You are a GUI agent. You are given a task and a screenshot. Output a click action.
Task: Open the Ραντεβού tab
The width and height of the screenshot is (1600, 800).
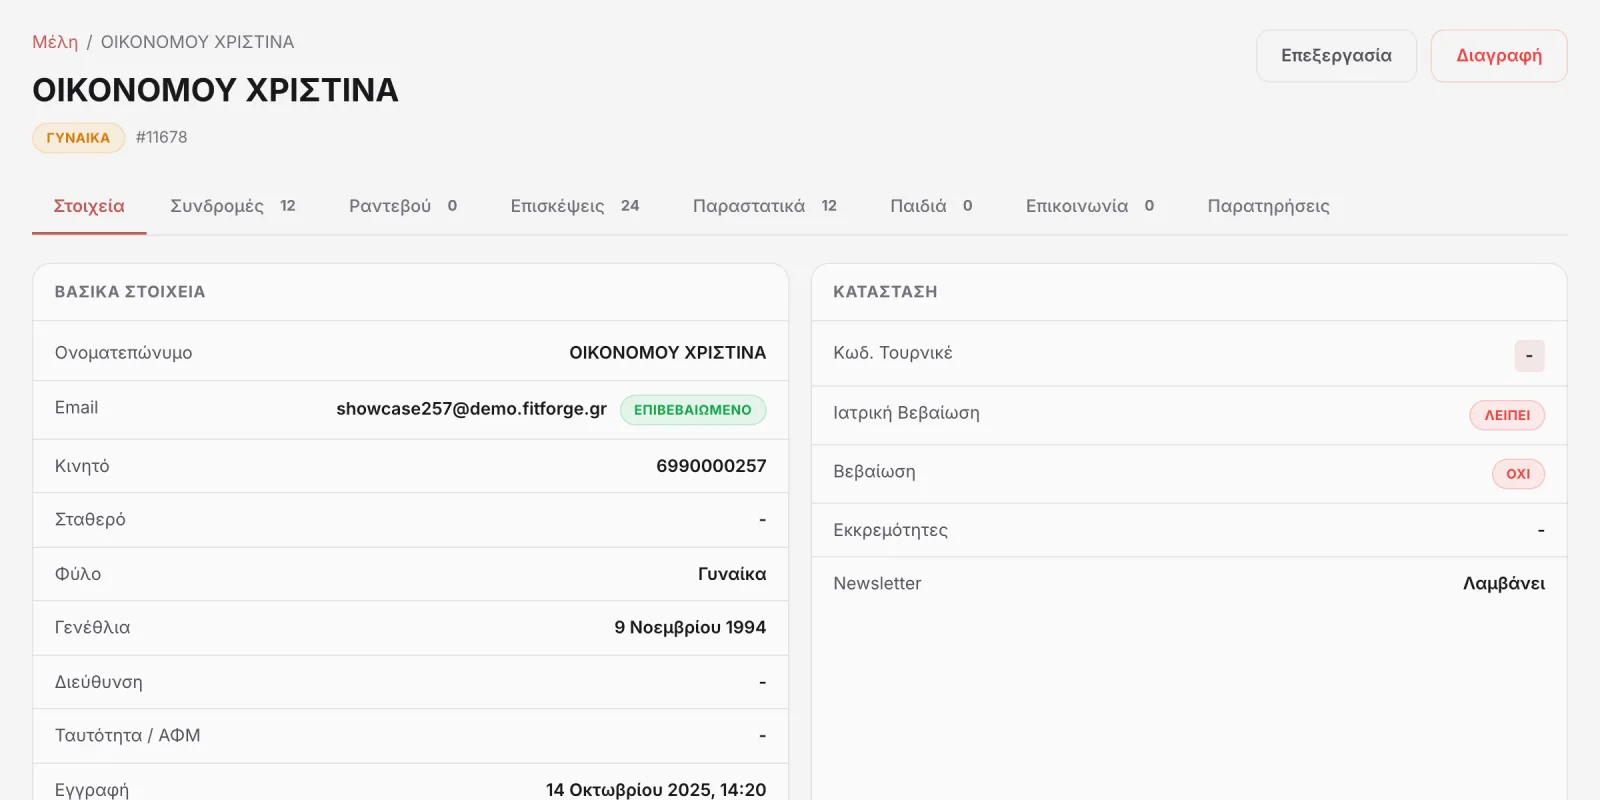403,206
